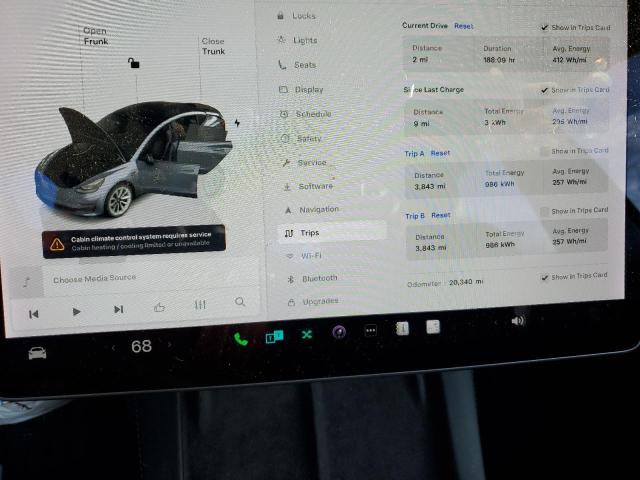Tap the unlocked padlock icon above car
The width and height of the screenshot is (640, 480).
(133, 63)
